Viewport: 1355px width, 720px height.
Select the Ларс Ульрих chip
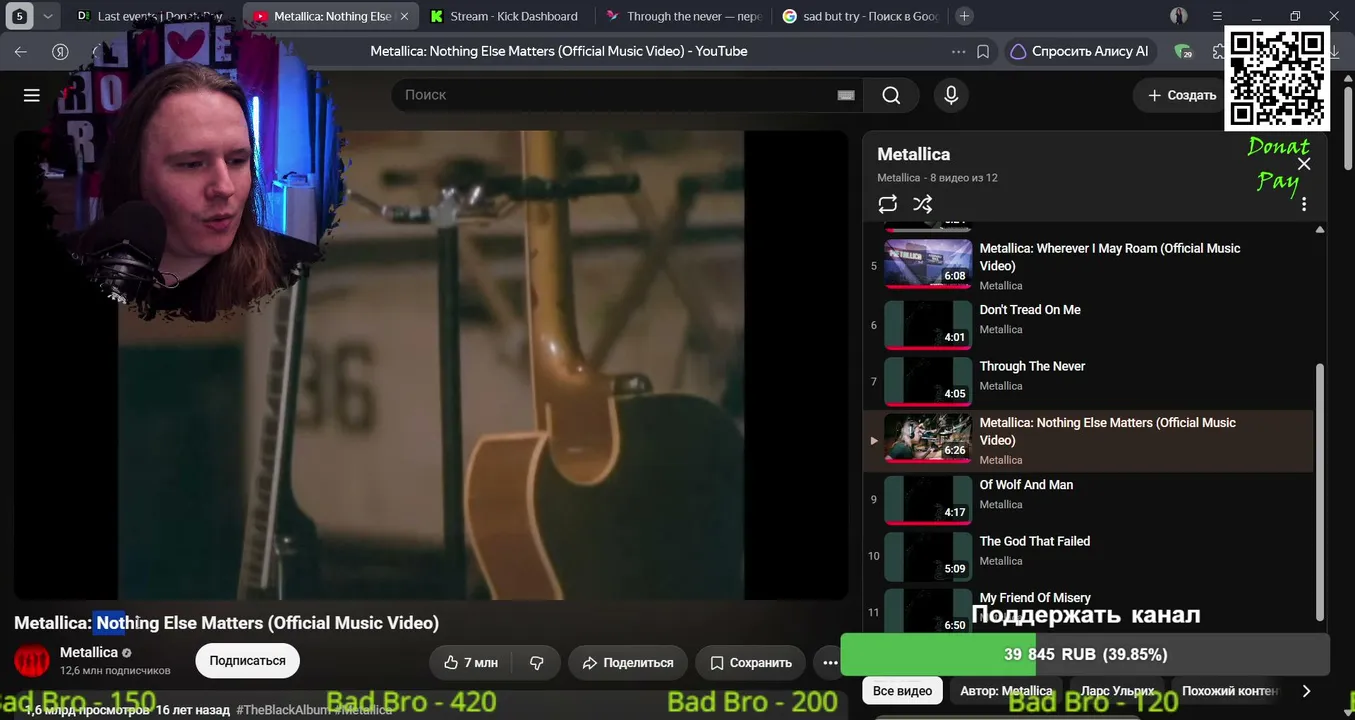point(1117,691)
